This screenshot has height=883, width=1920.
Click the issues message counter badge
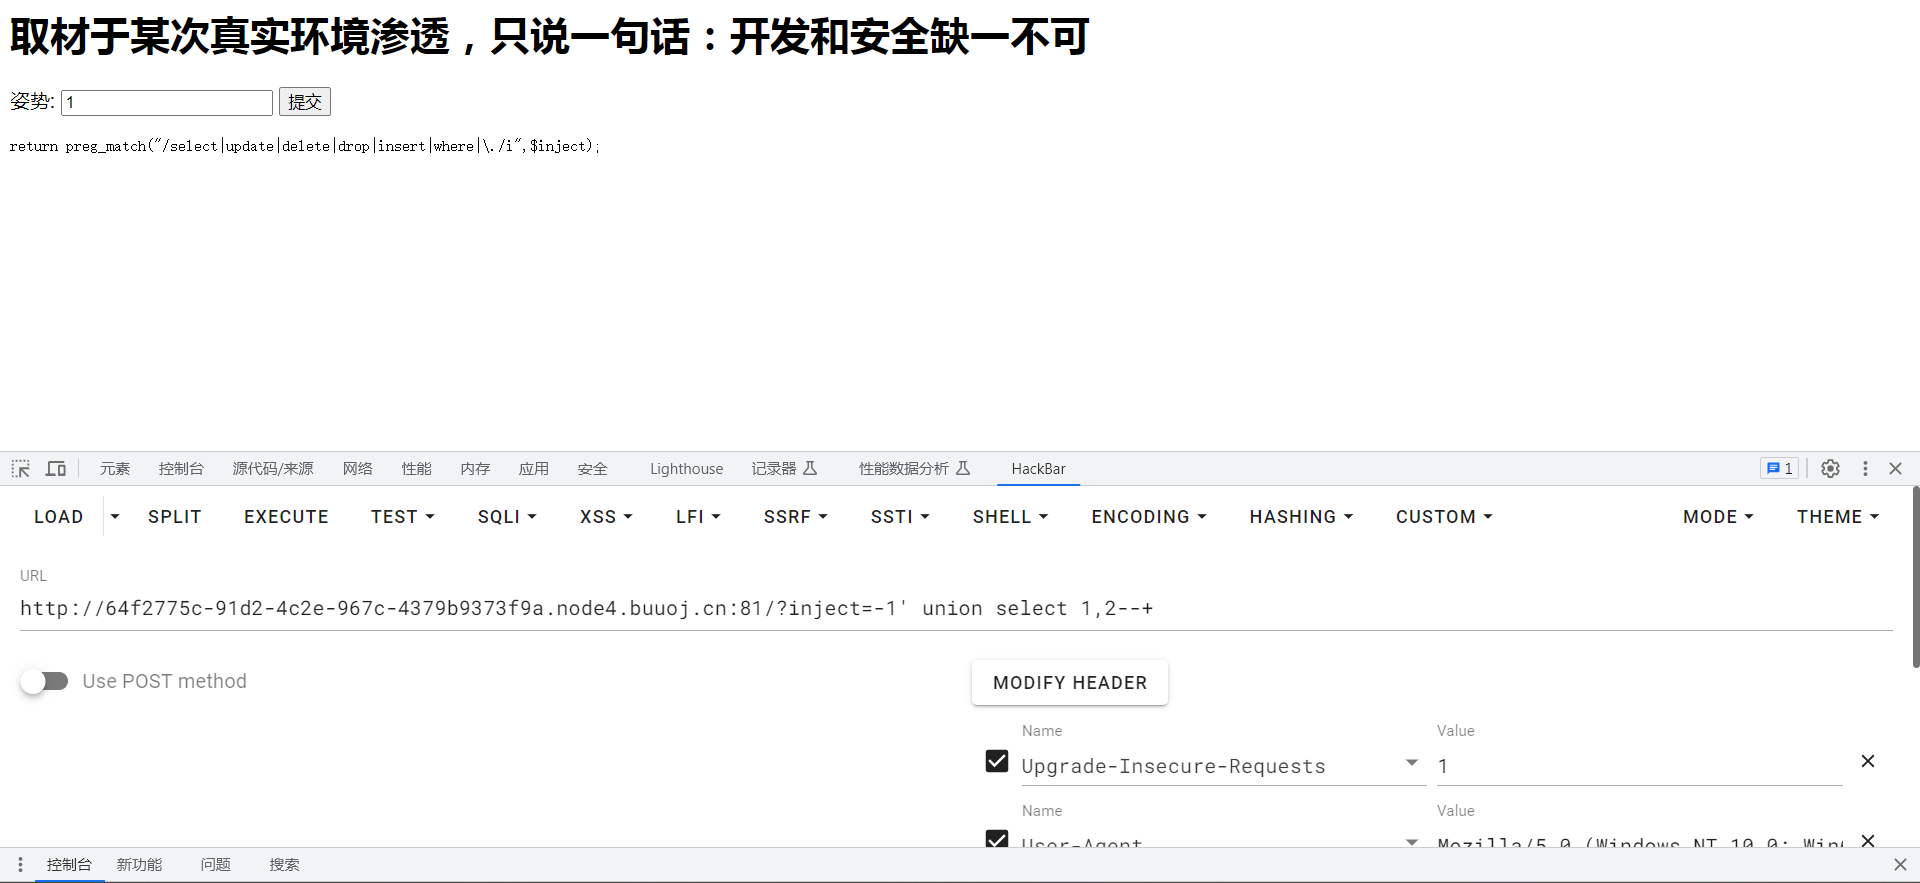[1780, 468]
